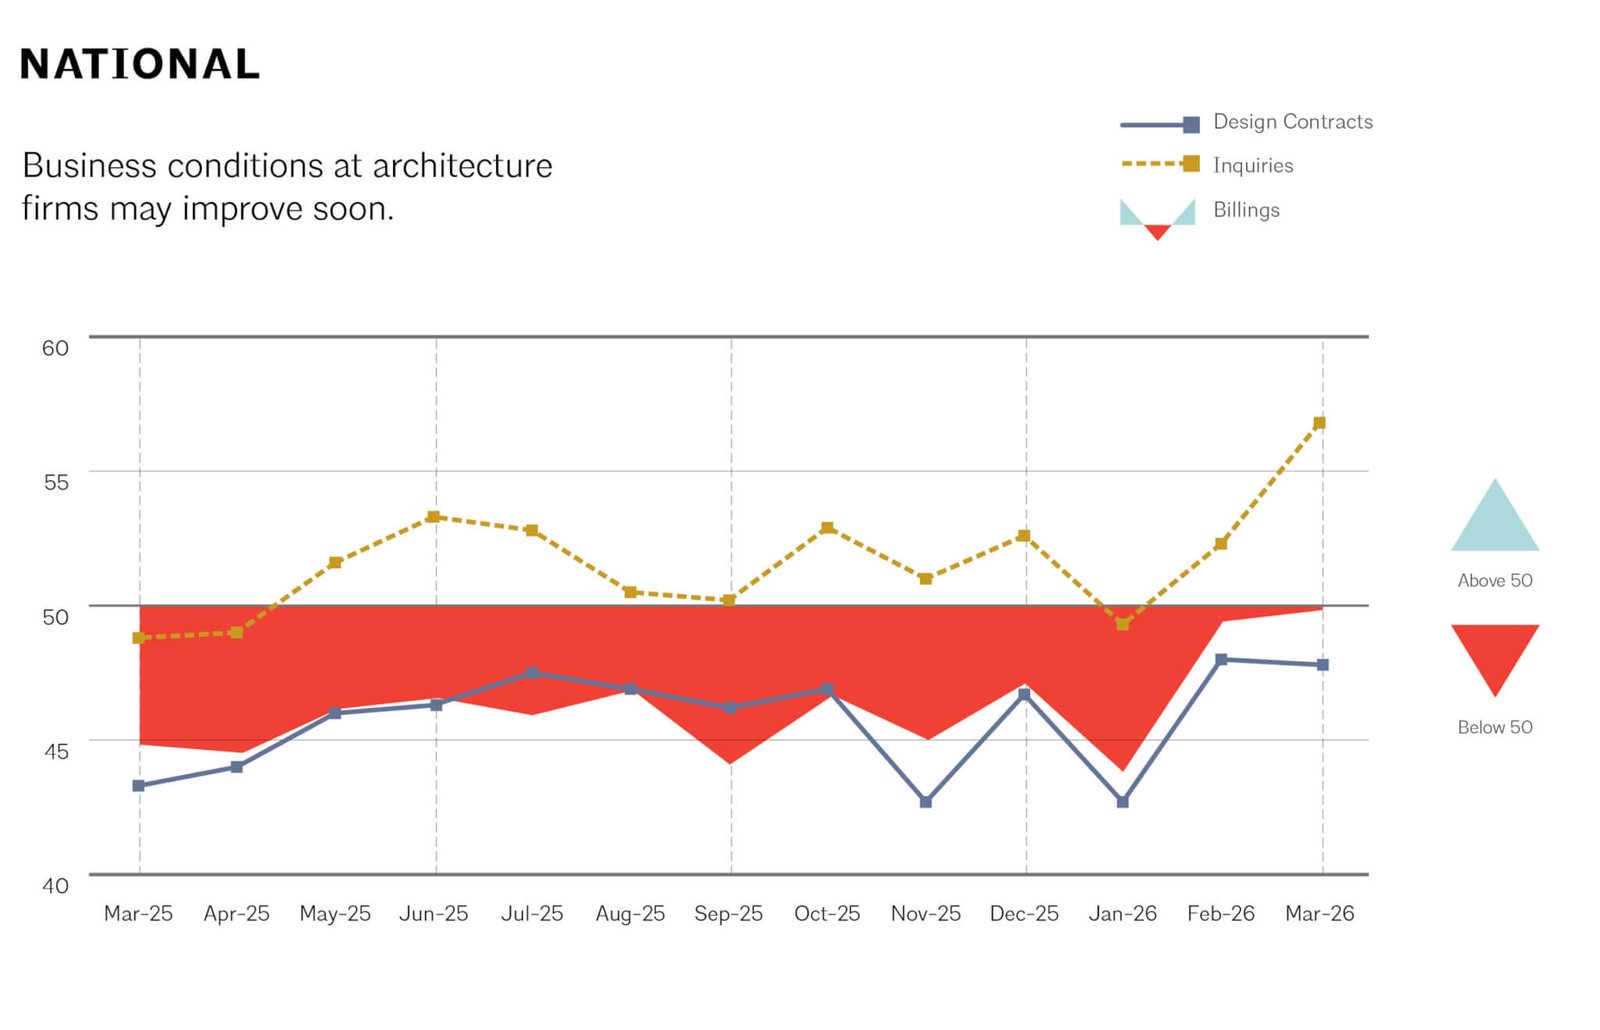Click the Inquiries legend label
Image resolution: width=1600 pixels, height=1030 pixels.
[1252, 166]
